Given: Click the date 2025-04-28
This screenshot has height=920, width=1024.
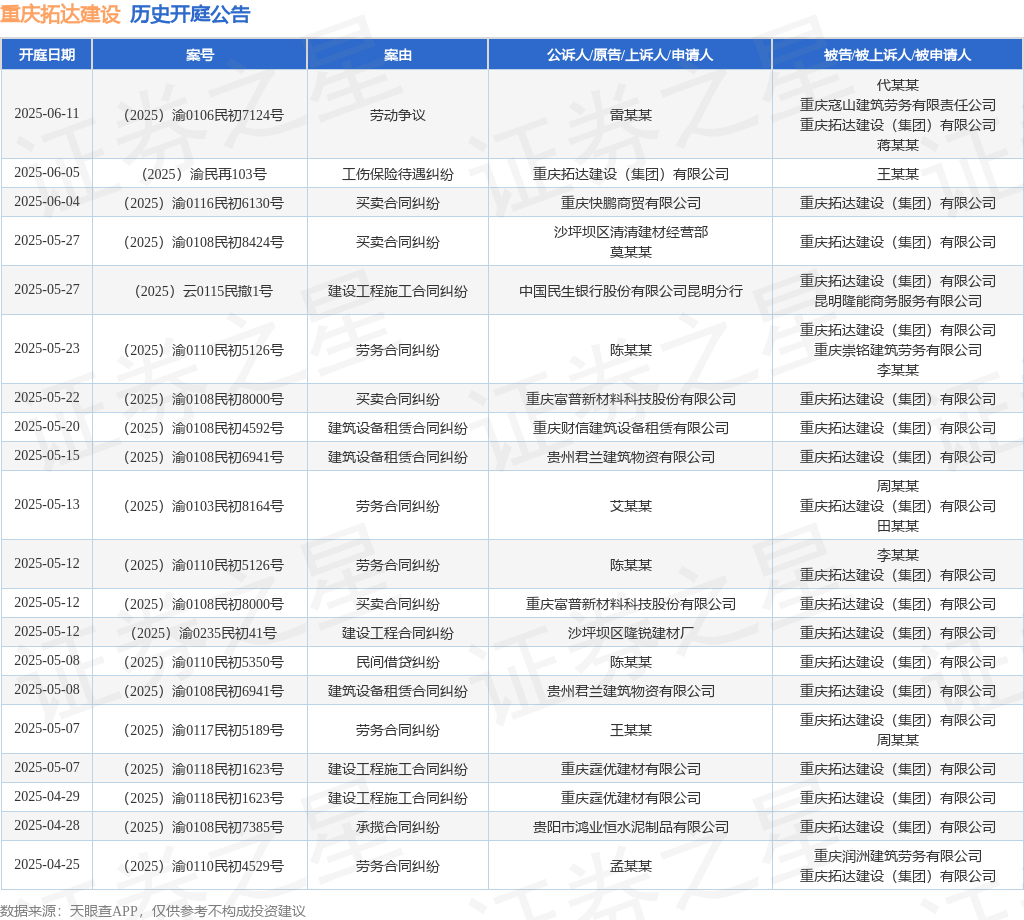Looking at the screenshot, I should pyautogui.click(x=47, y=826).
